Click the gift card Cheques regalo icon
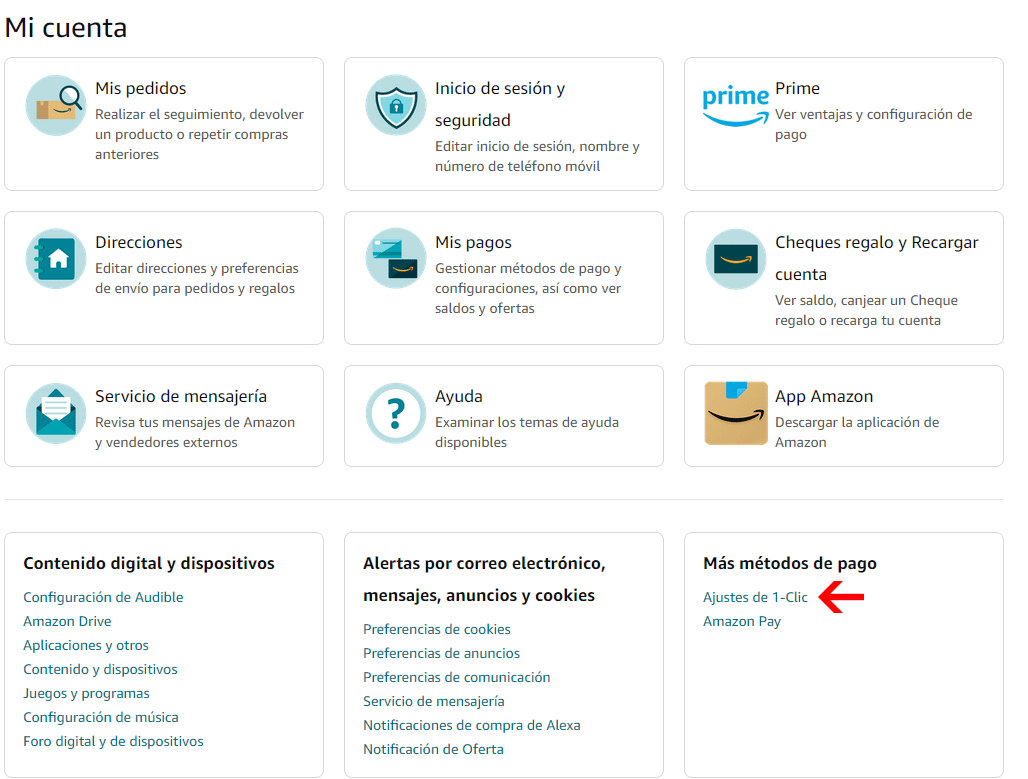Image resolution: width=1028 pixels, height=779 pixels. [x=736, y=259]
